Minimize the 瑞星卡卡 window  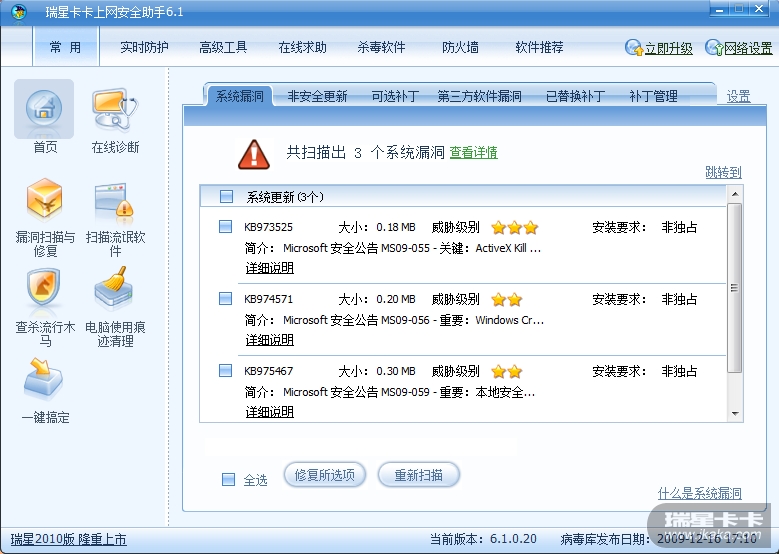(x=719, y=9)
